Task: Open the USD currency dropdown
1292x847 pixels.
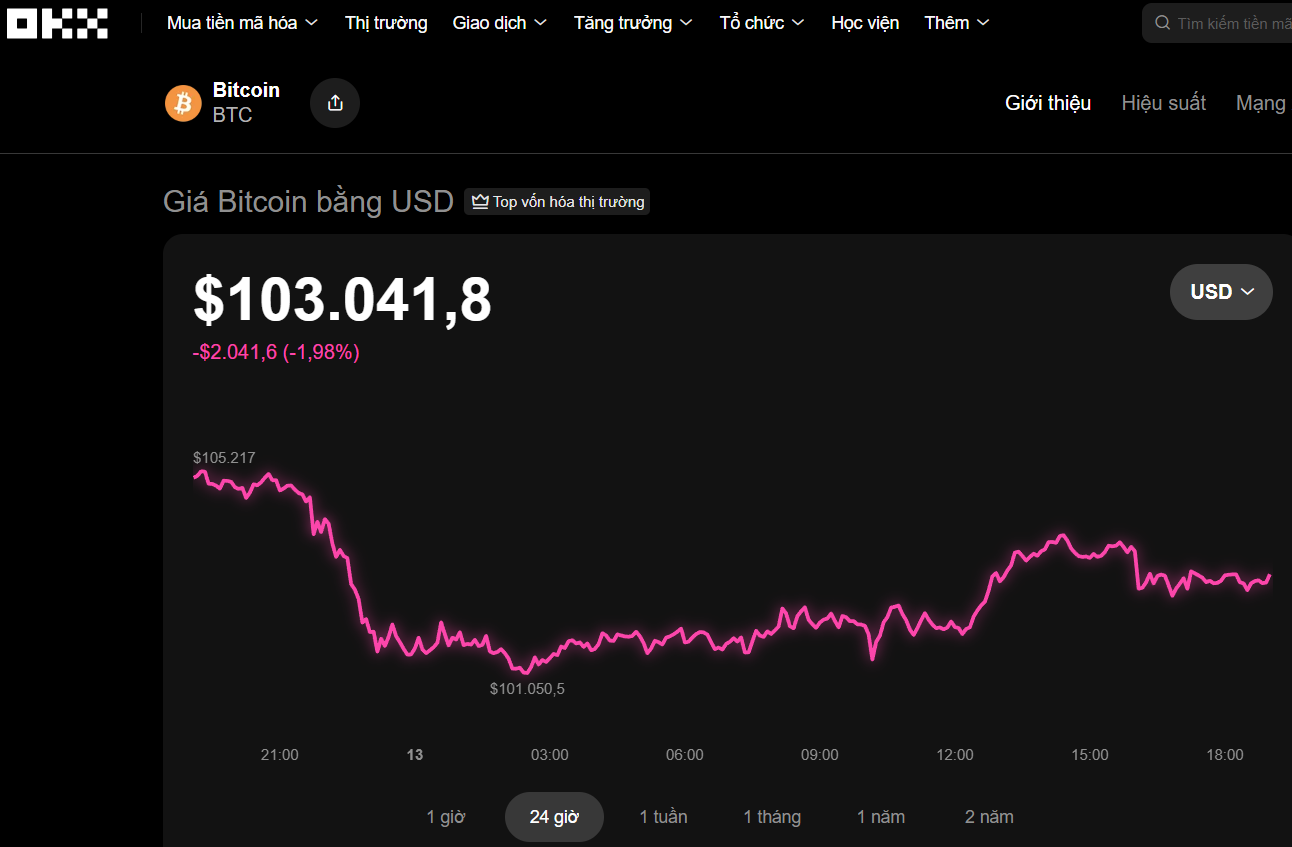Action: [x=1220, y=291]
